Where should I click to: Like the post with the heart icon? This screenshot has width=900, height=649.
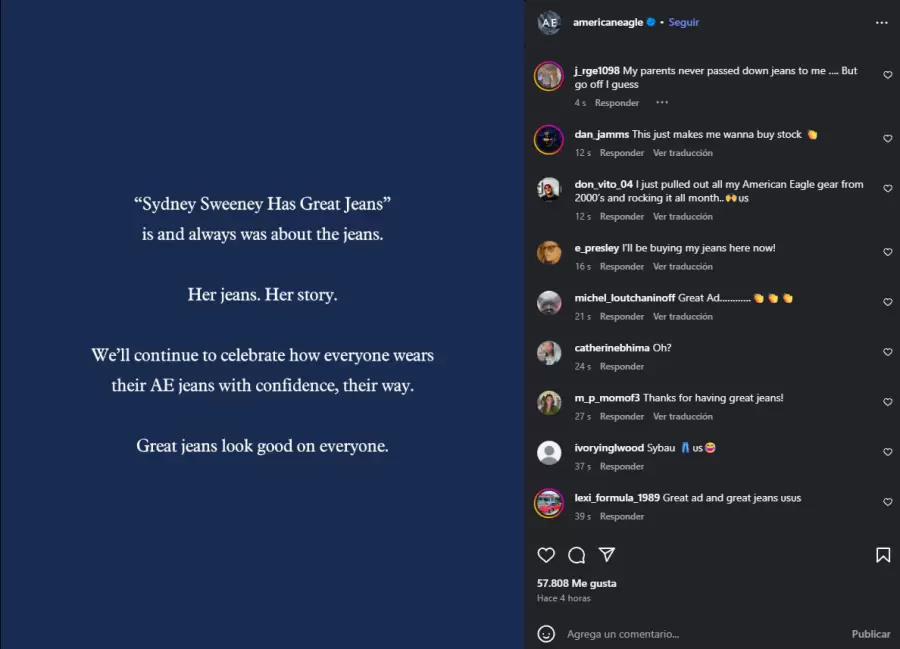[x=546, y=555]
